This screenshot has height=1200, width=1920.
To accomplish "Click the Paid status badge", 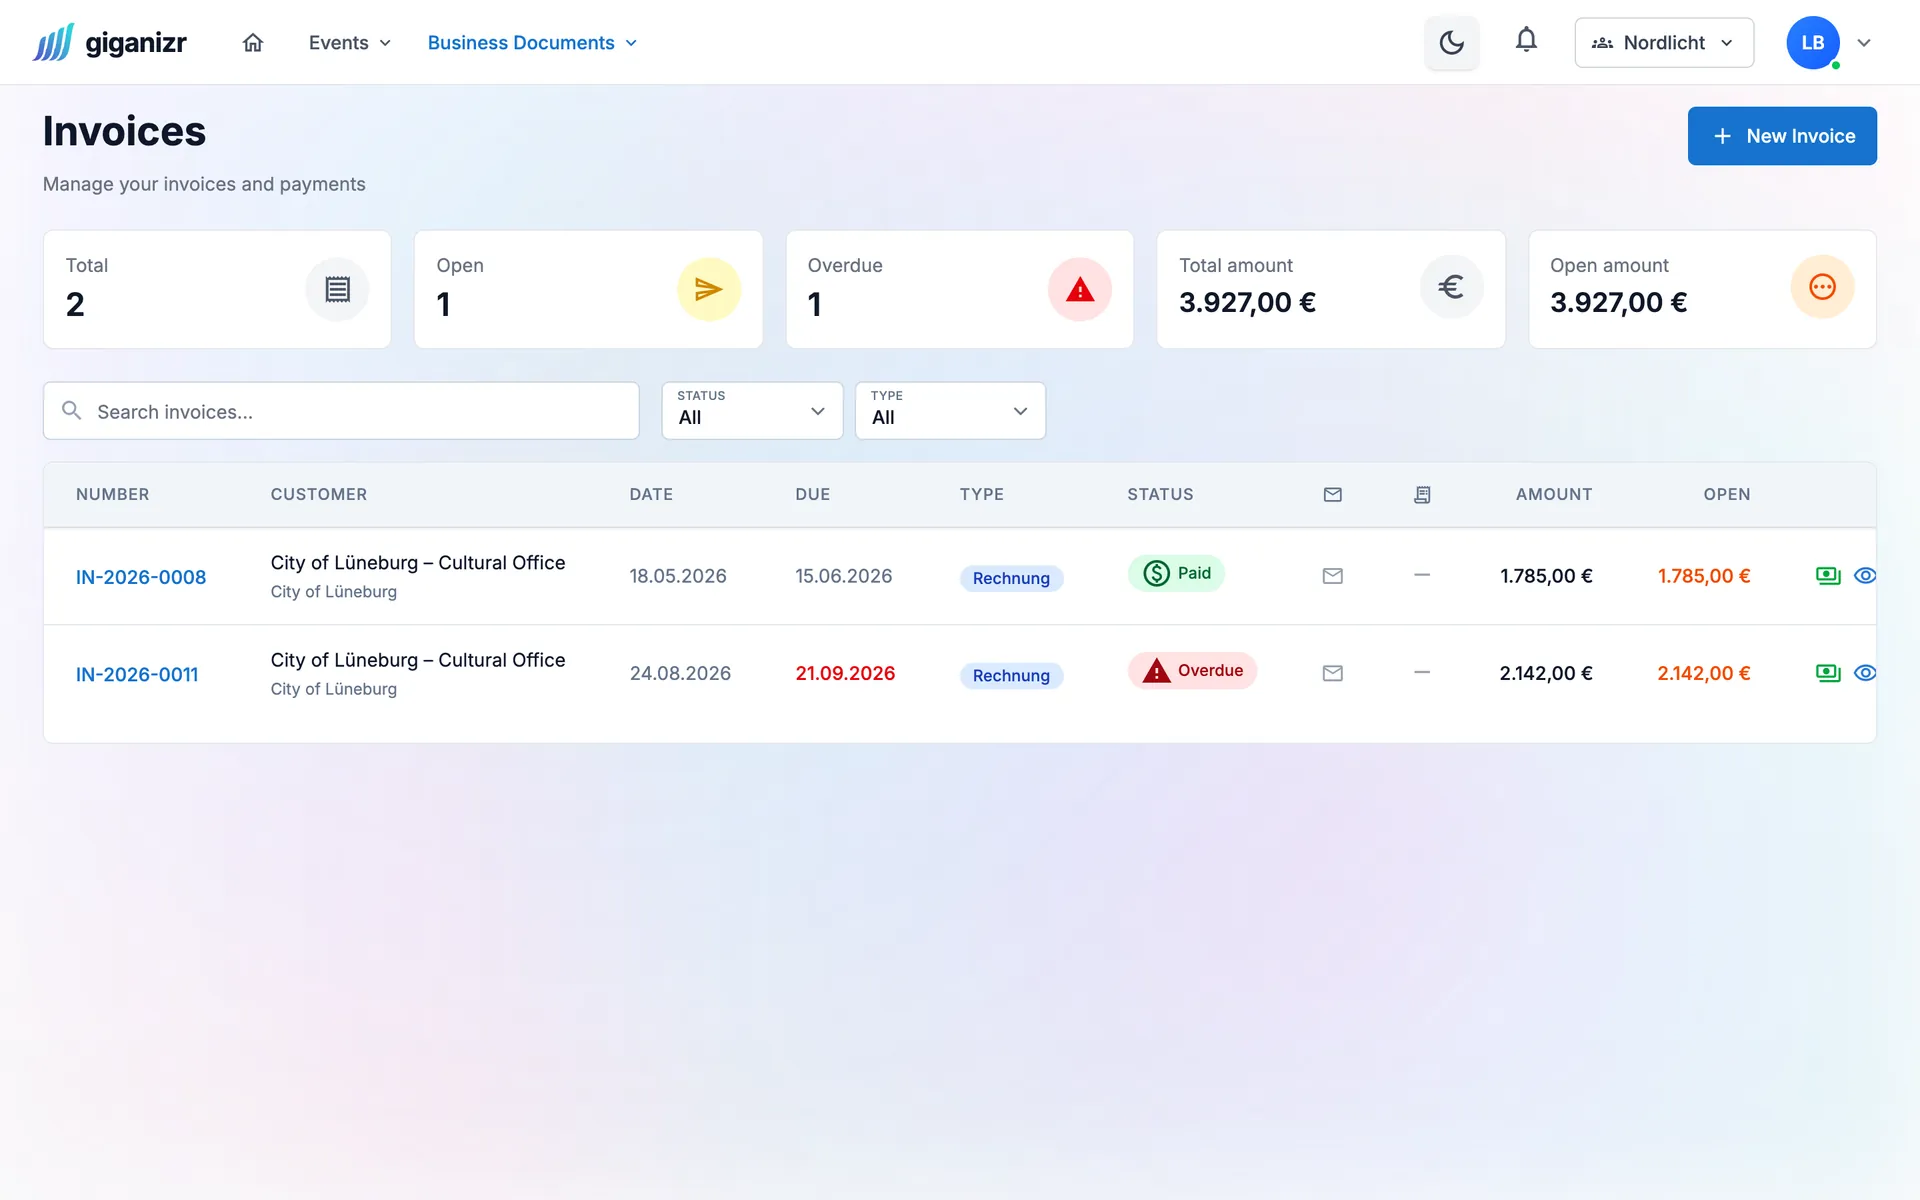I will coord(1176,573).
